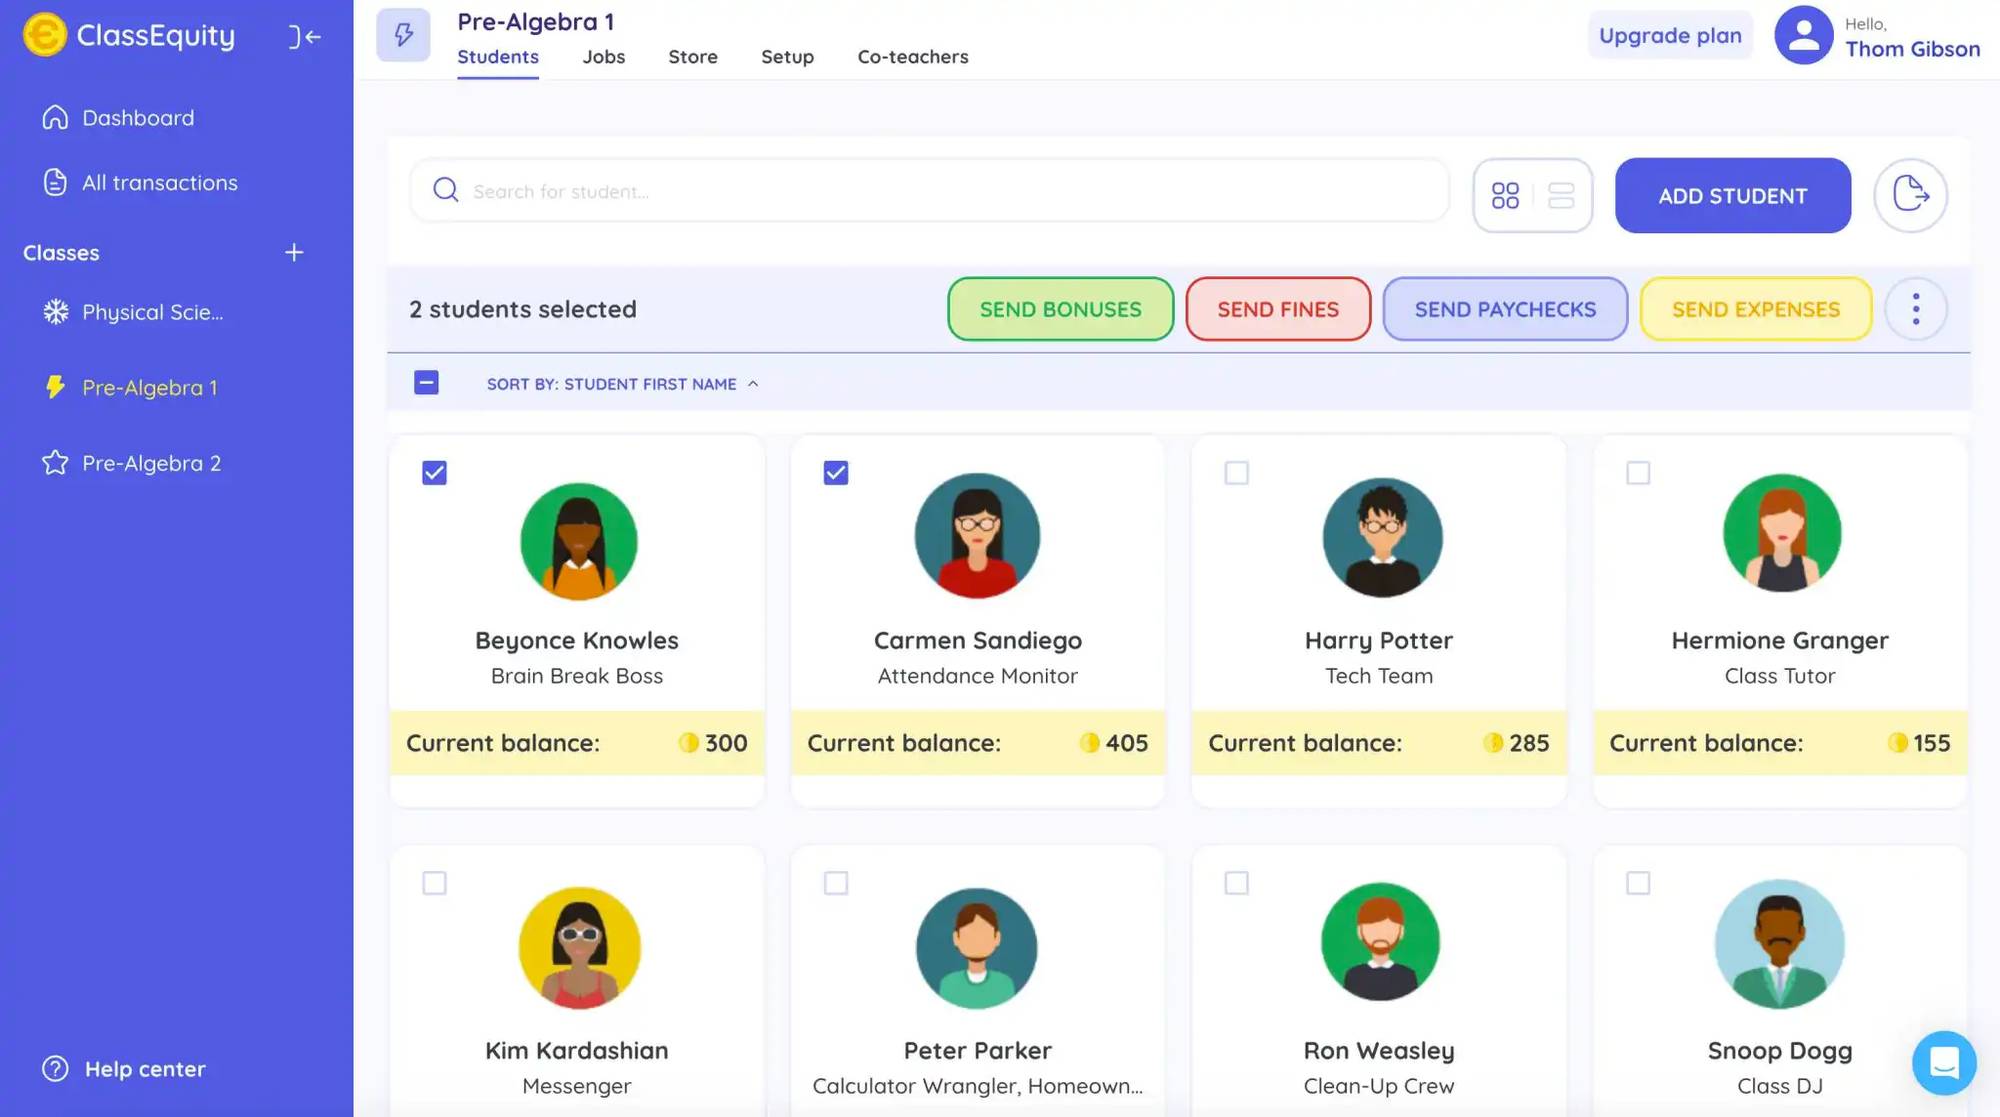
Task: Click Kim Kardashian's avatar
Action: (x=579, y=947)
